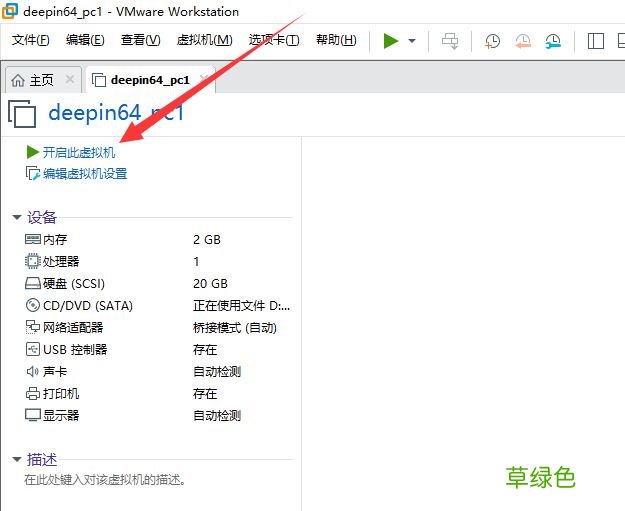Select the 网络适配器 device label

[x=73, y=328]
